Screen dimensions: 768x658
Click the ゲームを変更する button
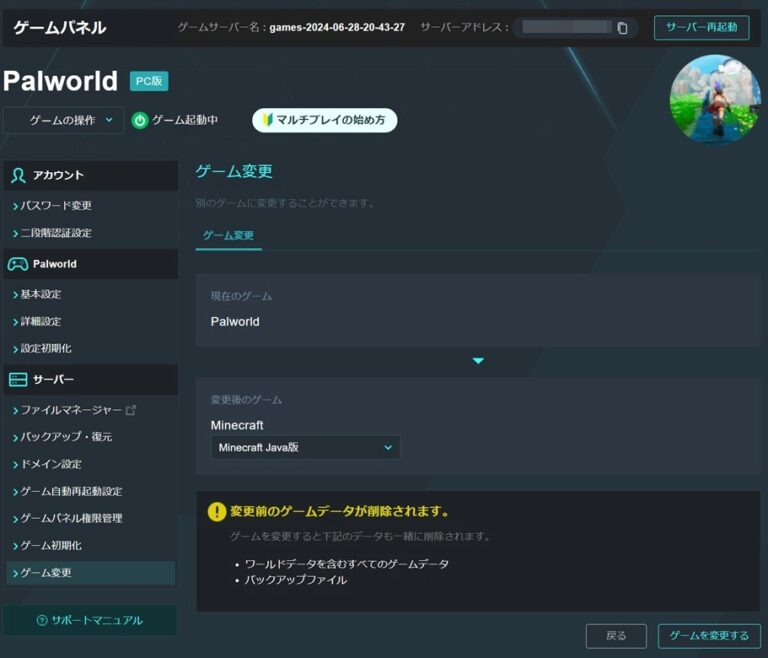pos(709,636)
